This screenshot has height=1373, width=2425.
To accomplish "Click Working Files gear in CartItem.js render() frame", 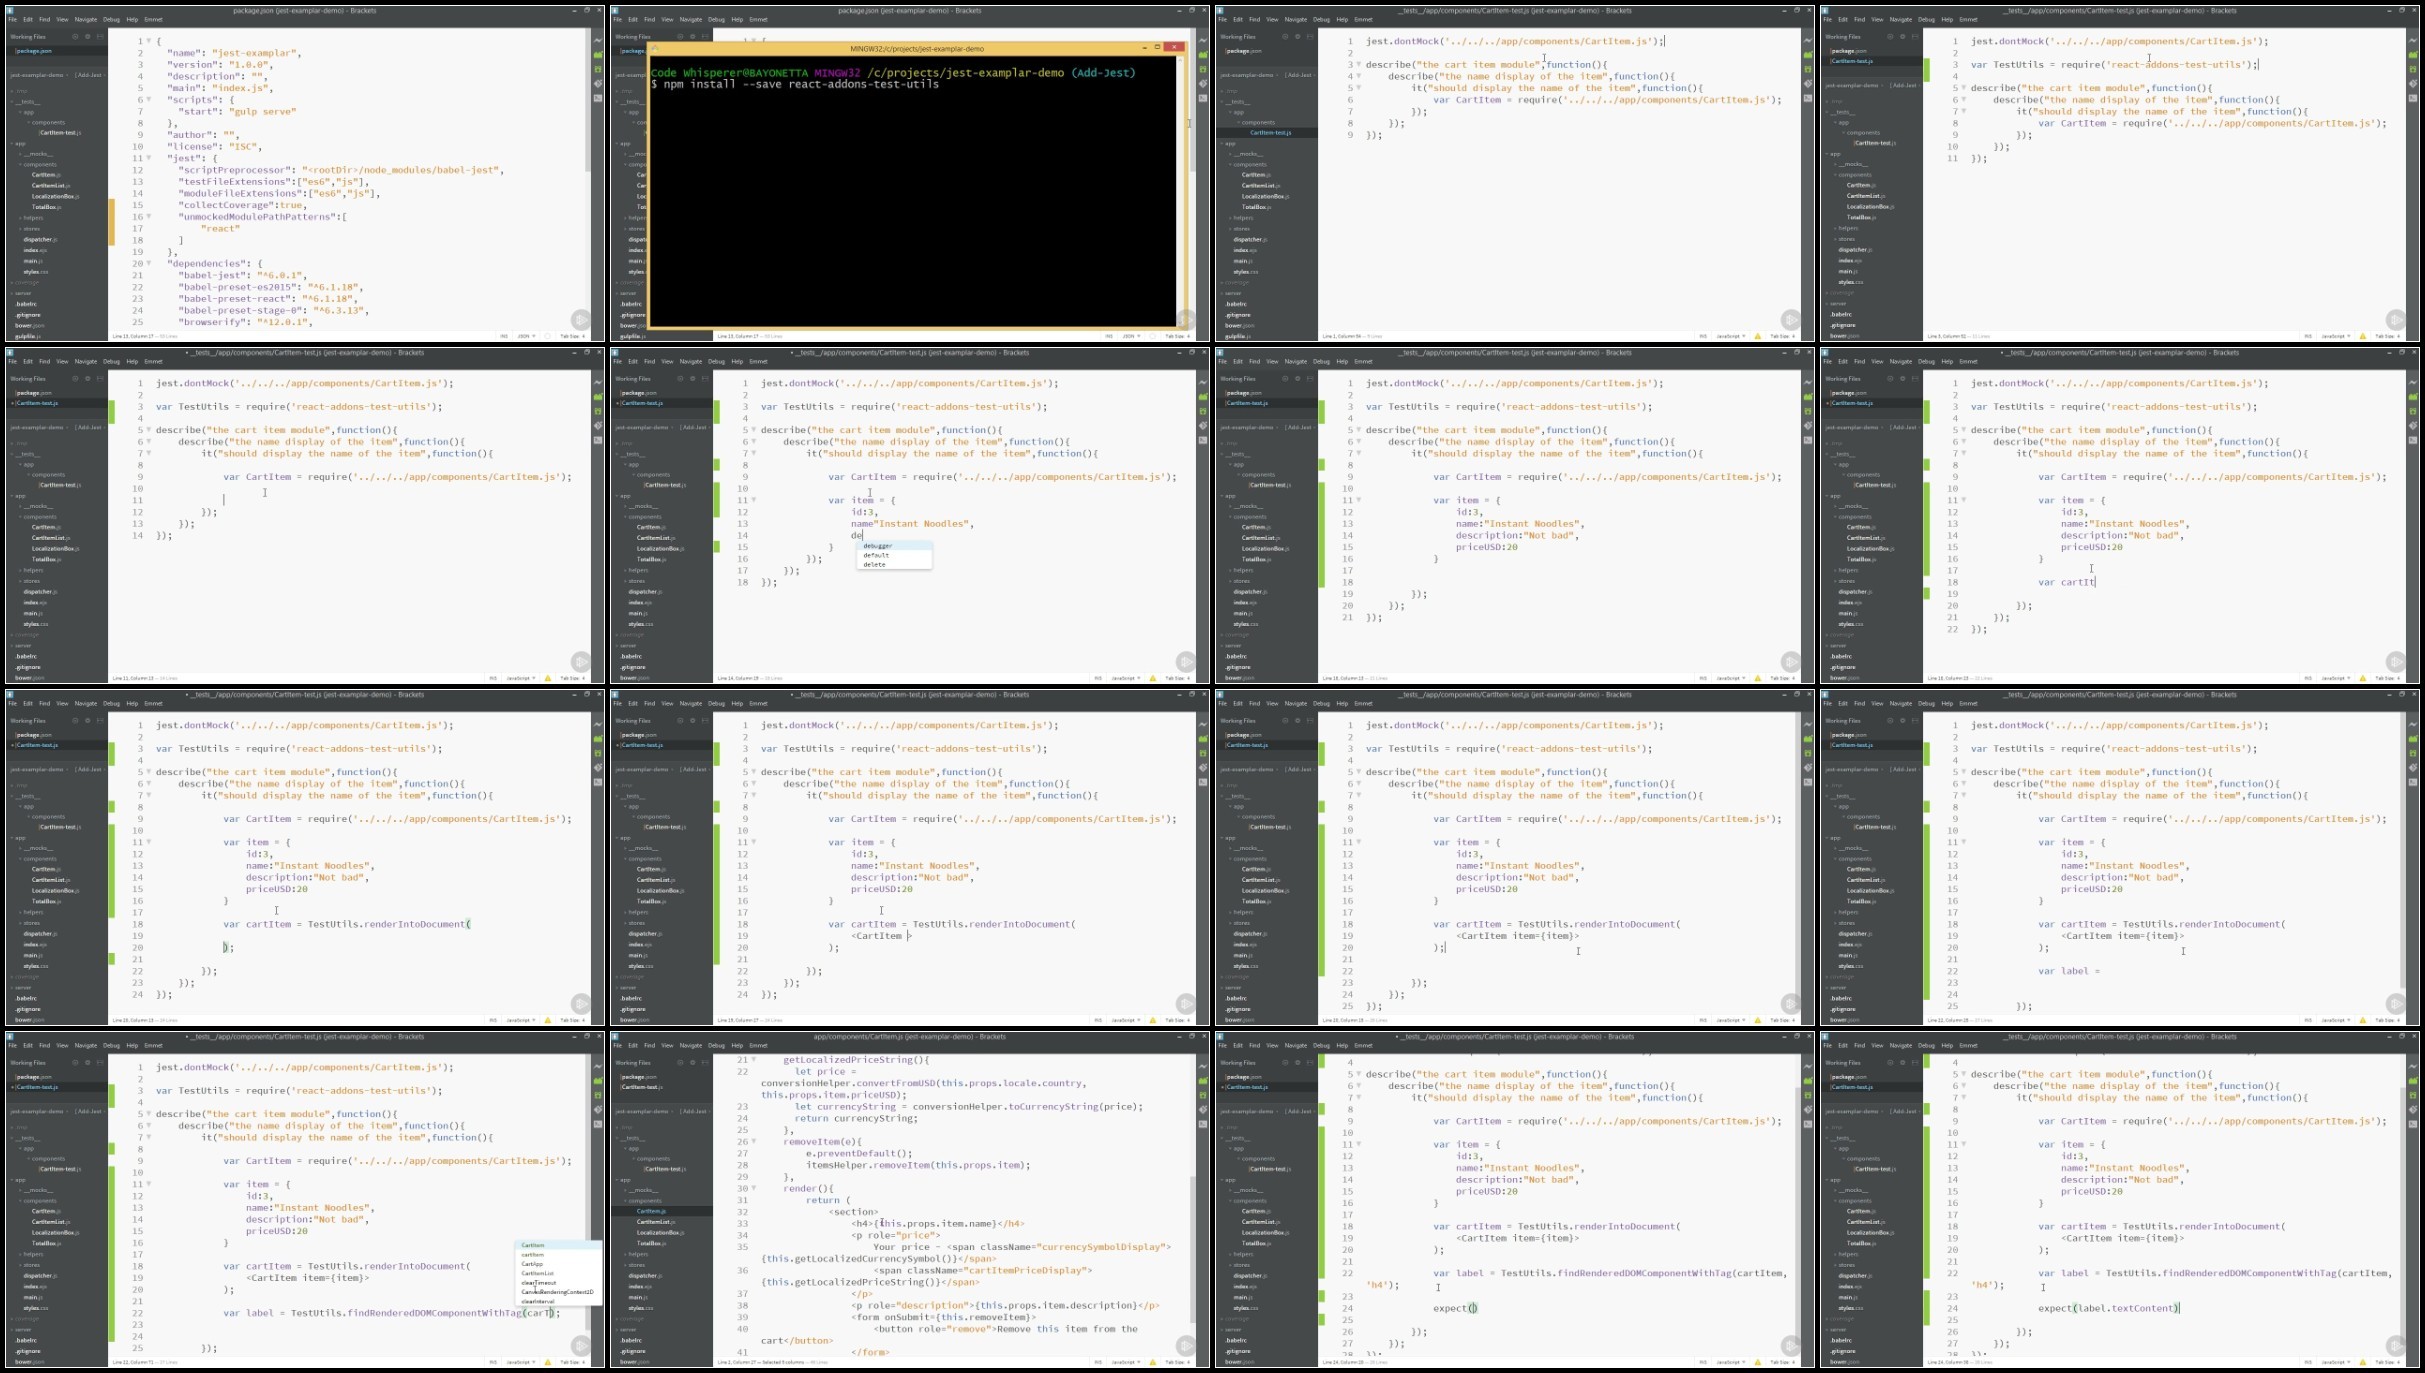I will (x=693, y=1062).
